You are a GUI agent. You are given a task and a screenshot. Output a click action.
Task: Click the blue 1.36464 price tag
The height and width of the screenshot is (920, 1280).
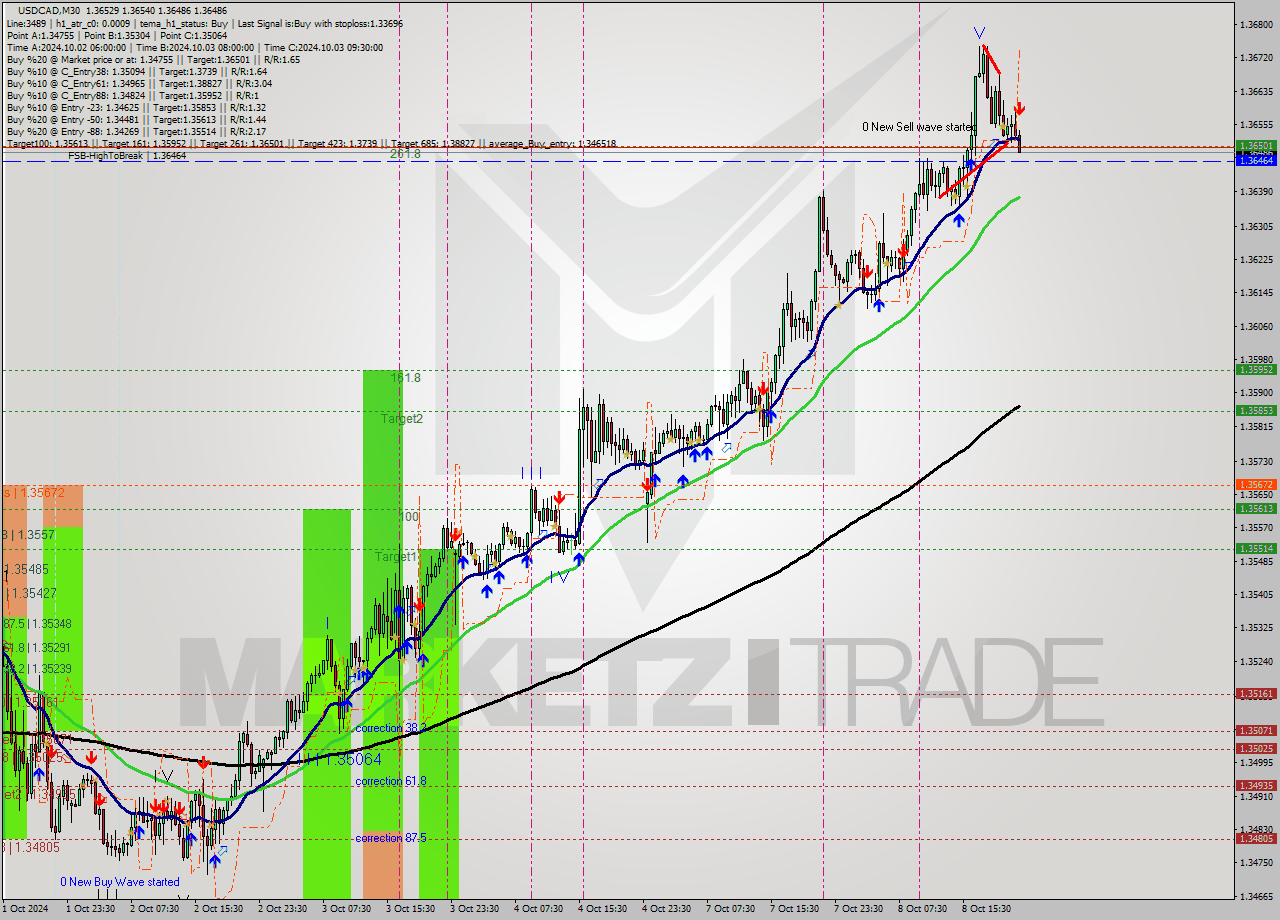pos(1256,160)
